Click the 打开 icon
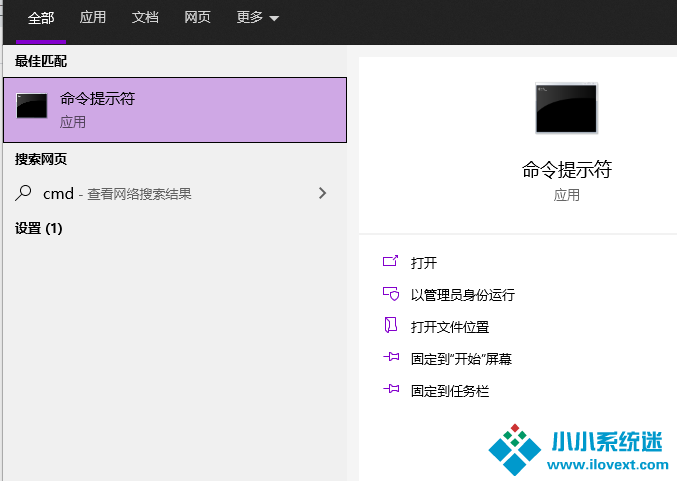 pyautogui.click(x=390, y=261)
